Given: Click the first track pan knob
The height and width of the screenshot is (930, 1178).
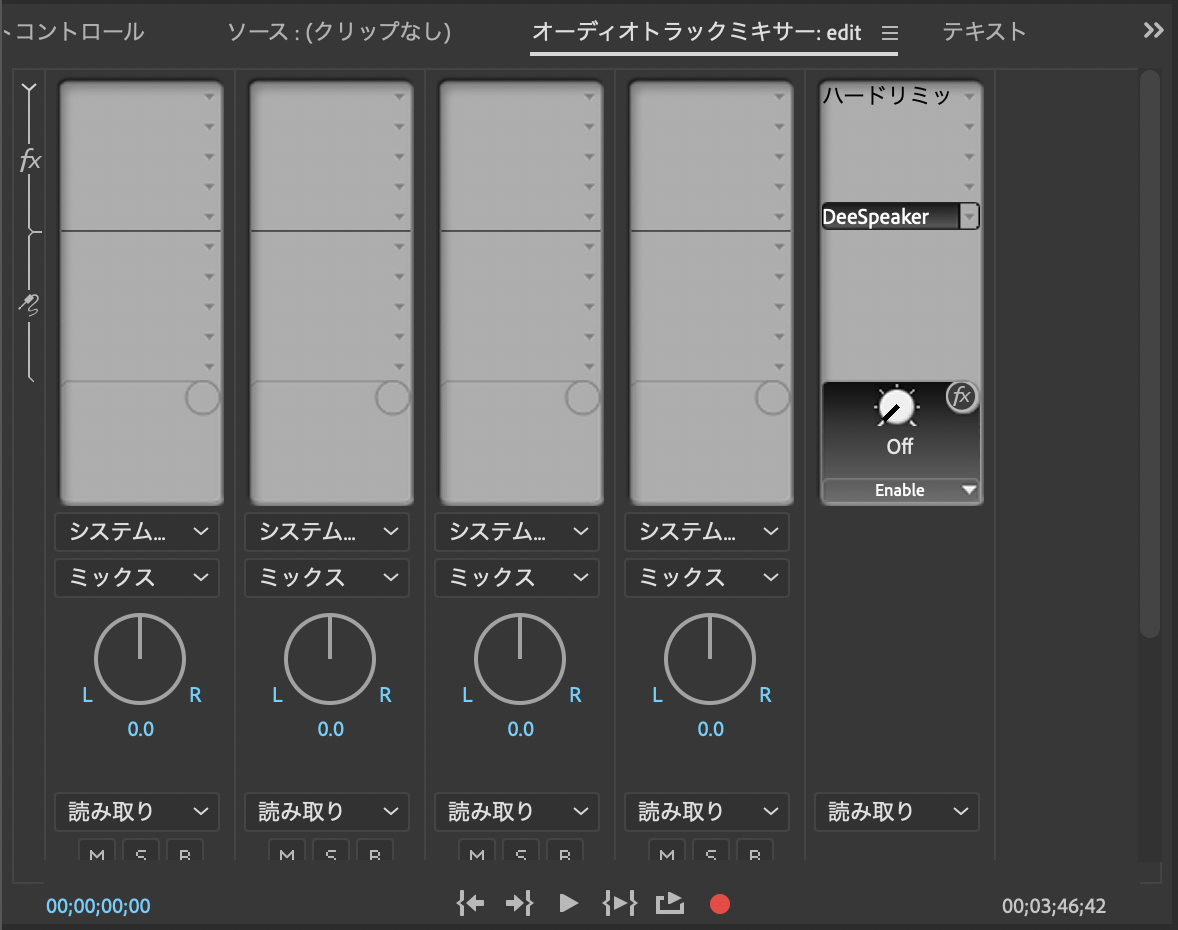Looking at the screenshot, I should click(x=140, y=659).
